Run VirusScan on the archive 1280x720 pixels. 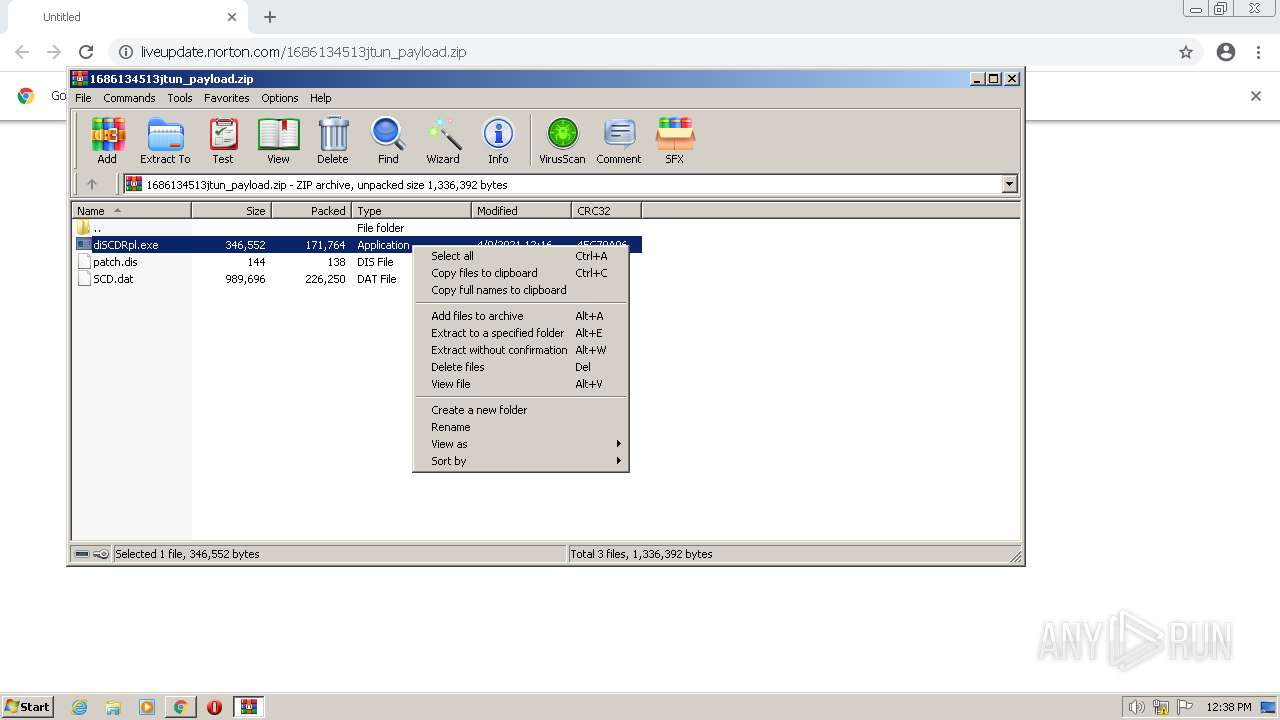[x=562, y=141]
